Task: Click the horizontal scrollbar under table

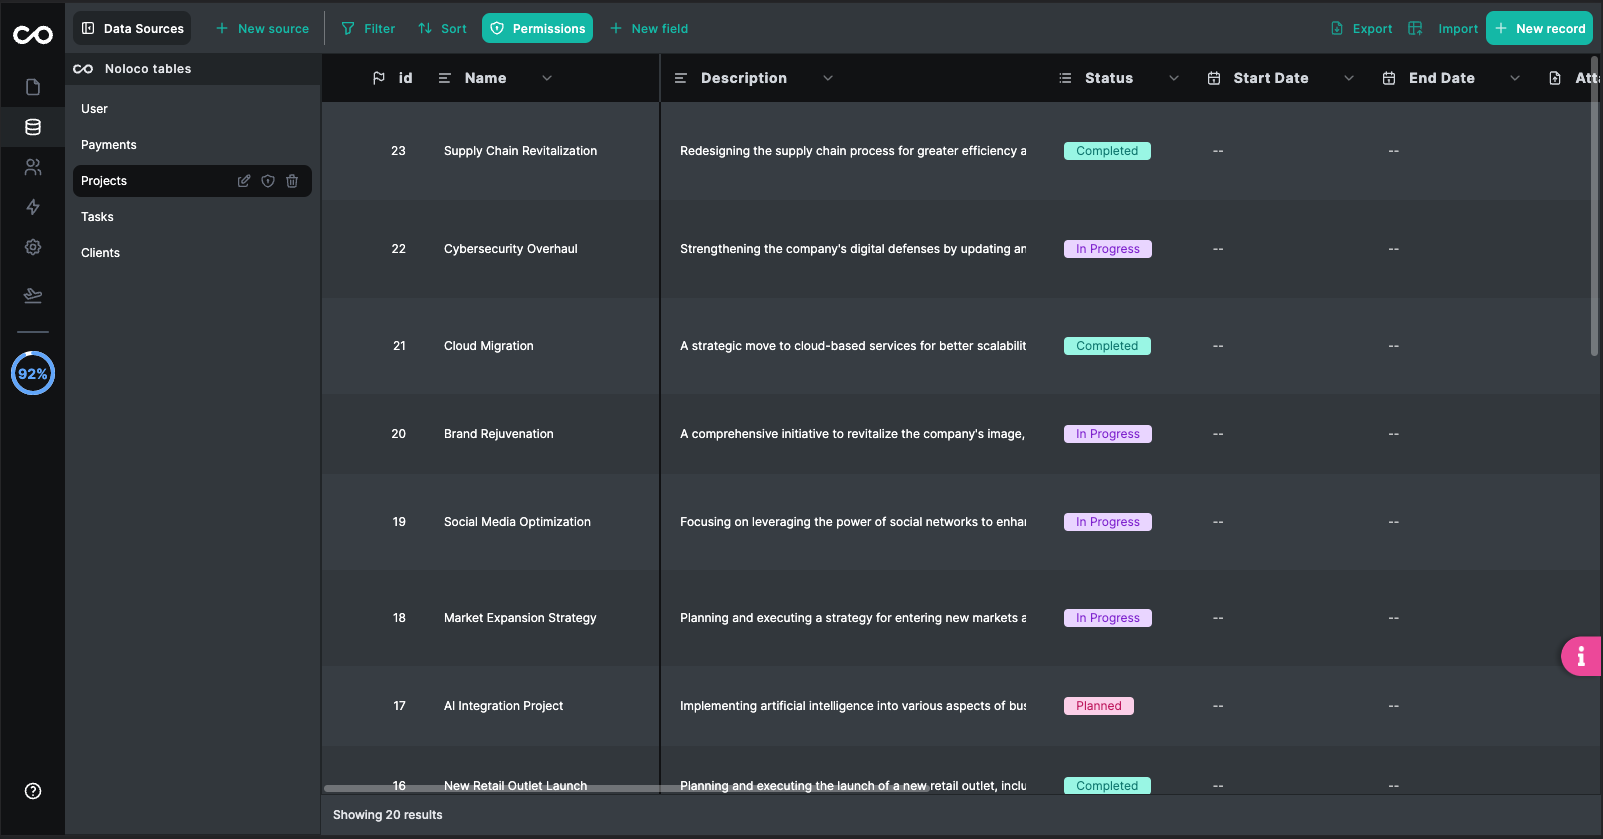Action: [x=490, y=789]
